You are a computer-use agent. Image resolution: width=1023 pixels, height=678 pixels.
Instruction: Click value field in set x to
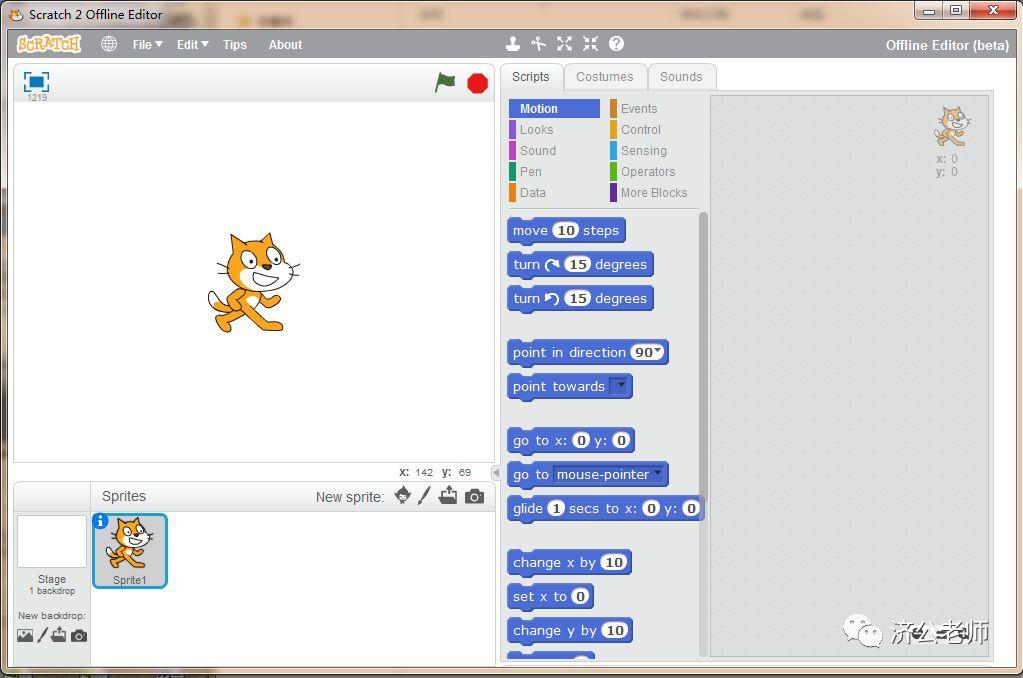point(580,596)
